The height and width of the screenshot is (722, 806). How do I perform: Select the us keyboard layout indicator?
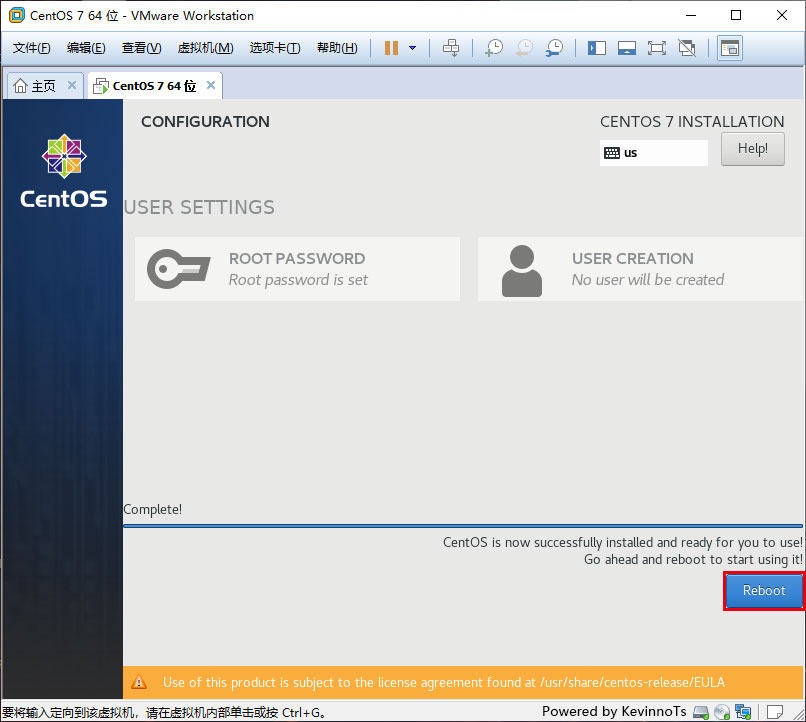point(653,153)
